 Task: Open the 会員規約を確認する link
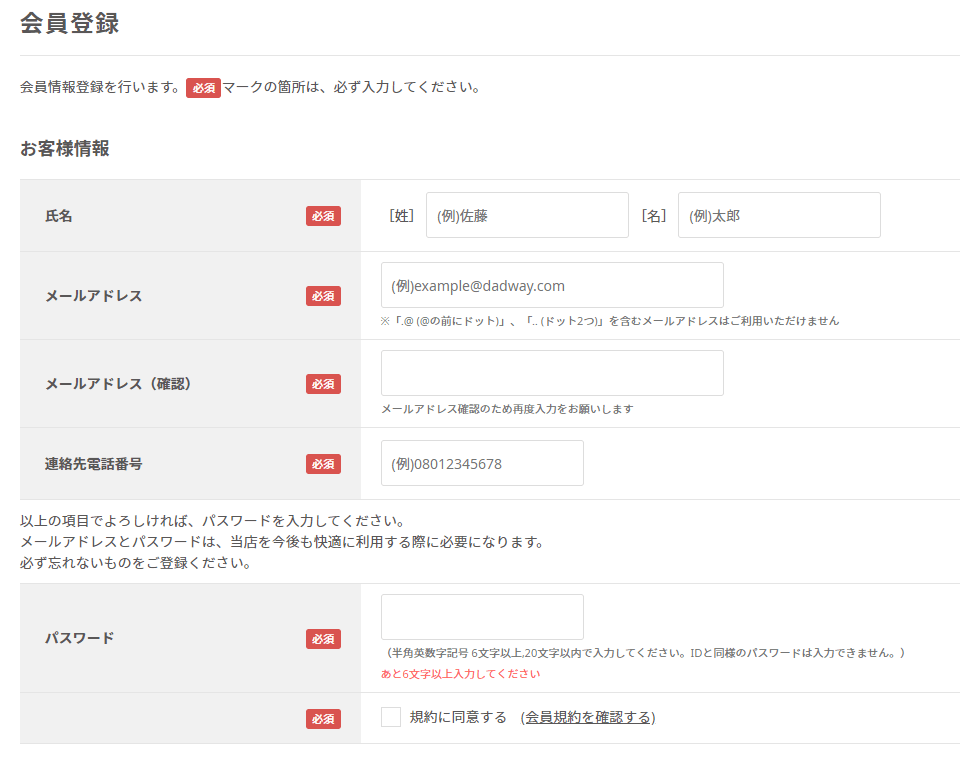pyautogui.click(x=588, y=717)
